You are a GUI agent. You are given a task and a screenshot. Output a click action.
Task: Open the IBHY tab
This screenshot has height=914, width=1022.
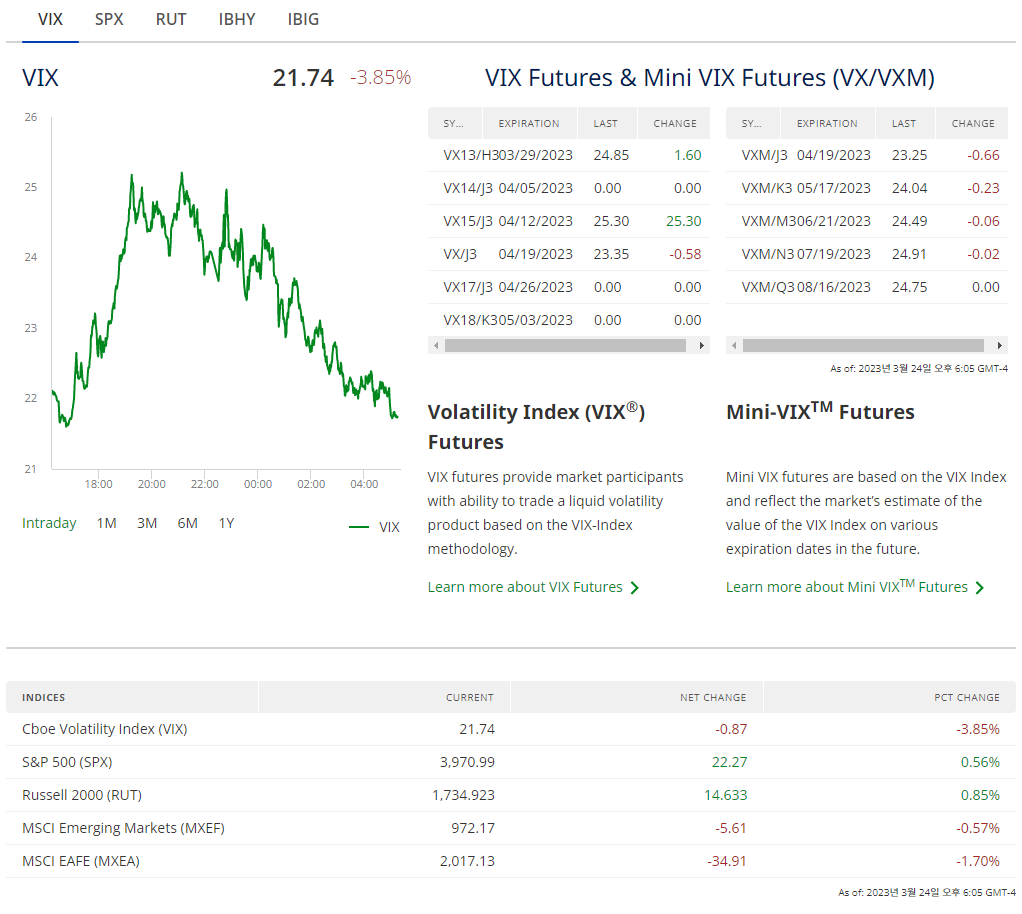click(x=237, y=20)
